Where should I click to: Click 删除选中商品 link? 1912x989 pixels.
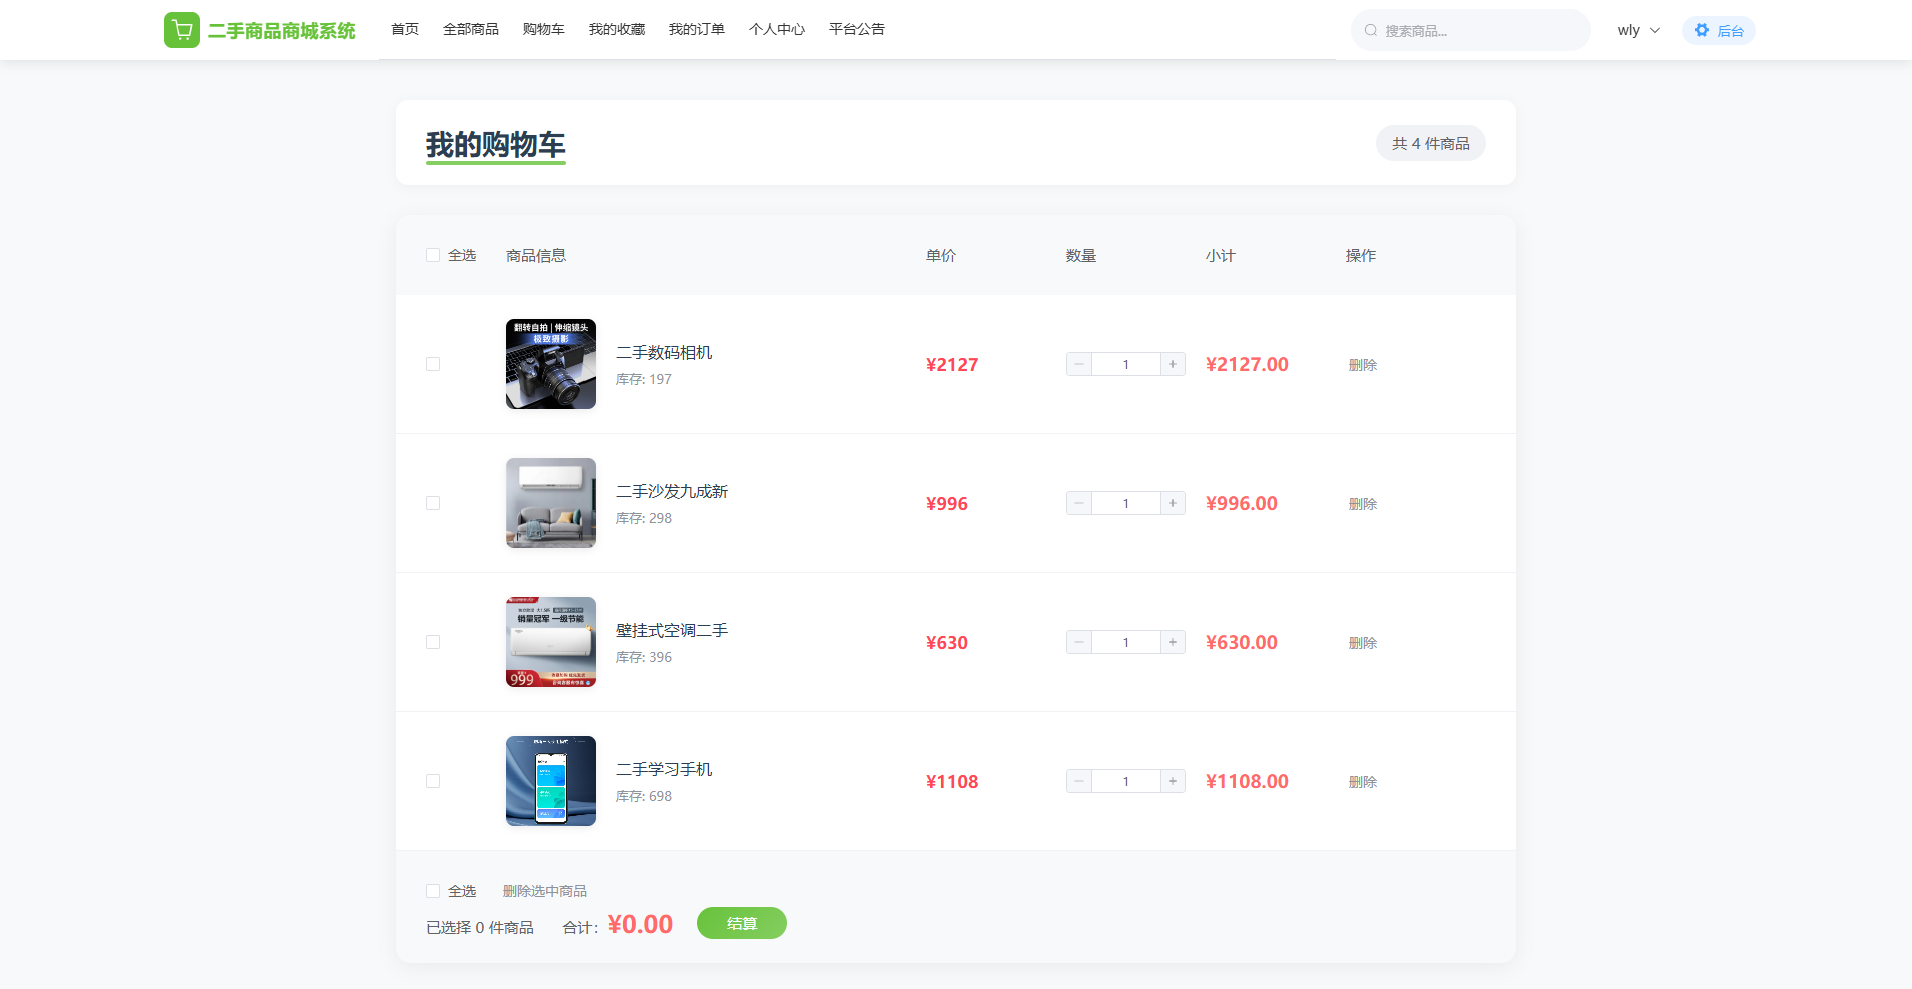[x=544, y=891]
